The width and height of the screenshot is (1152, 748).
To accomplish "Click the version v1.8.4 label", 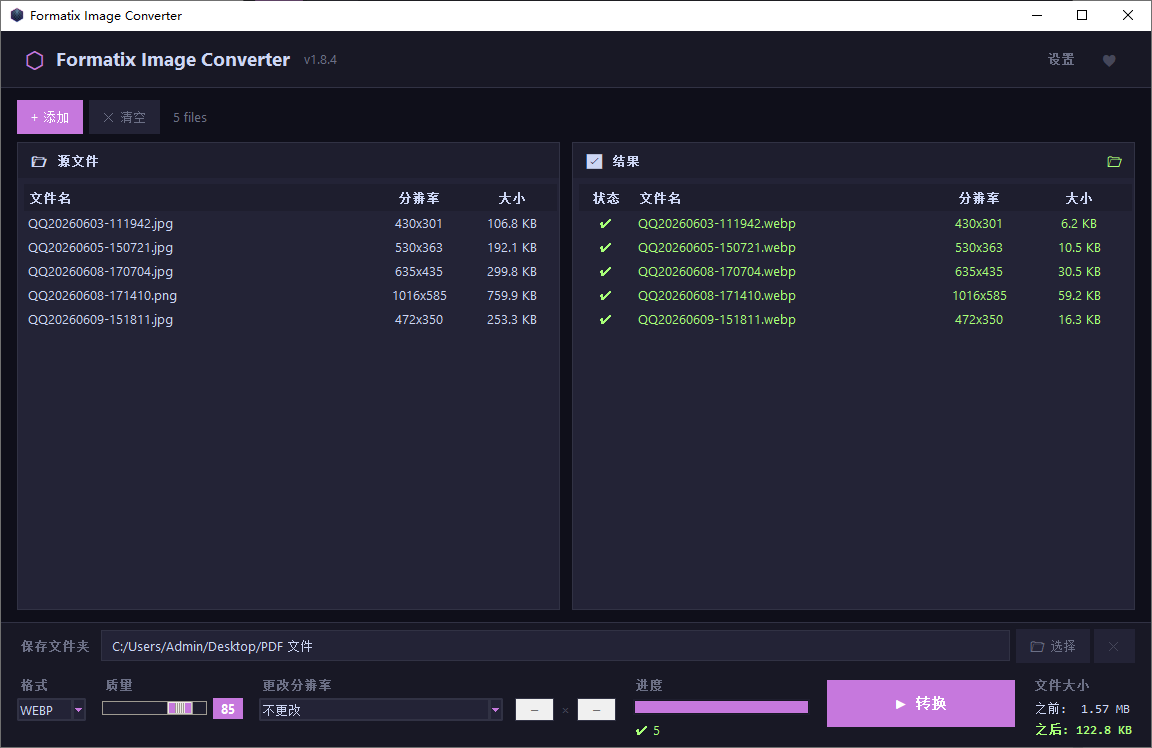I will pyautogui.click(x=320, y=60).
